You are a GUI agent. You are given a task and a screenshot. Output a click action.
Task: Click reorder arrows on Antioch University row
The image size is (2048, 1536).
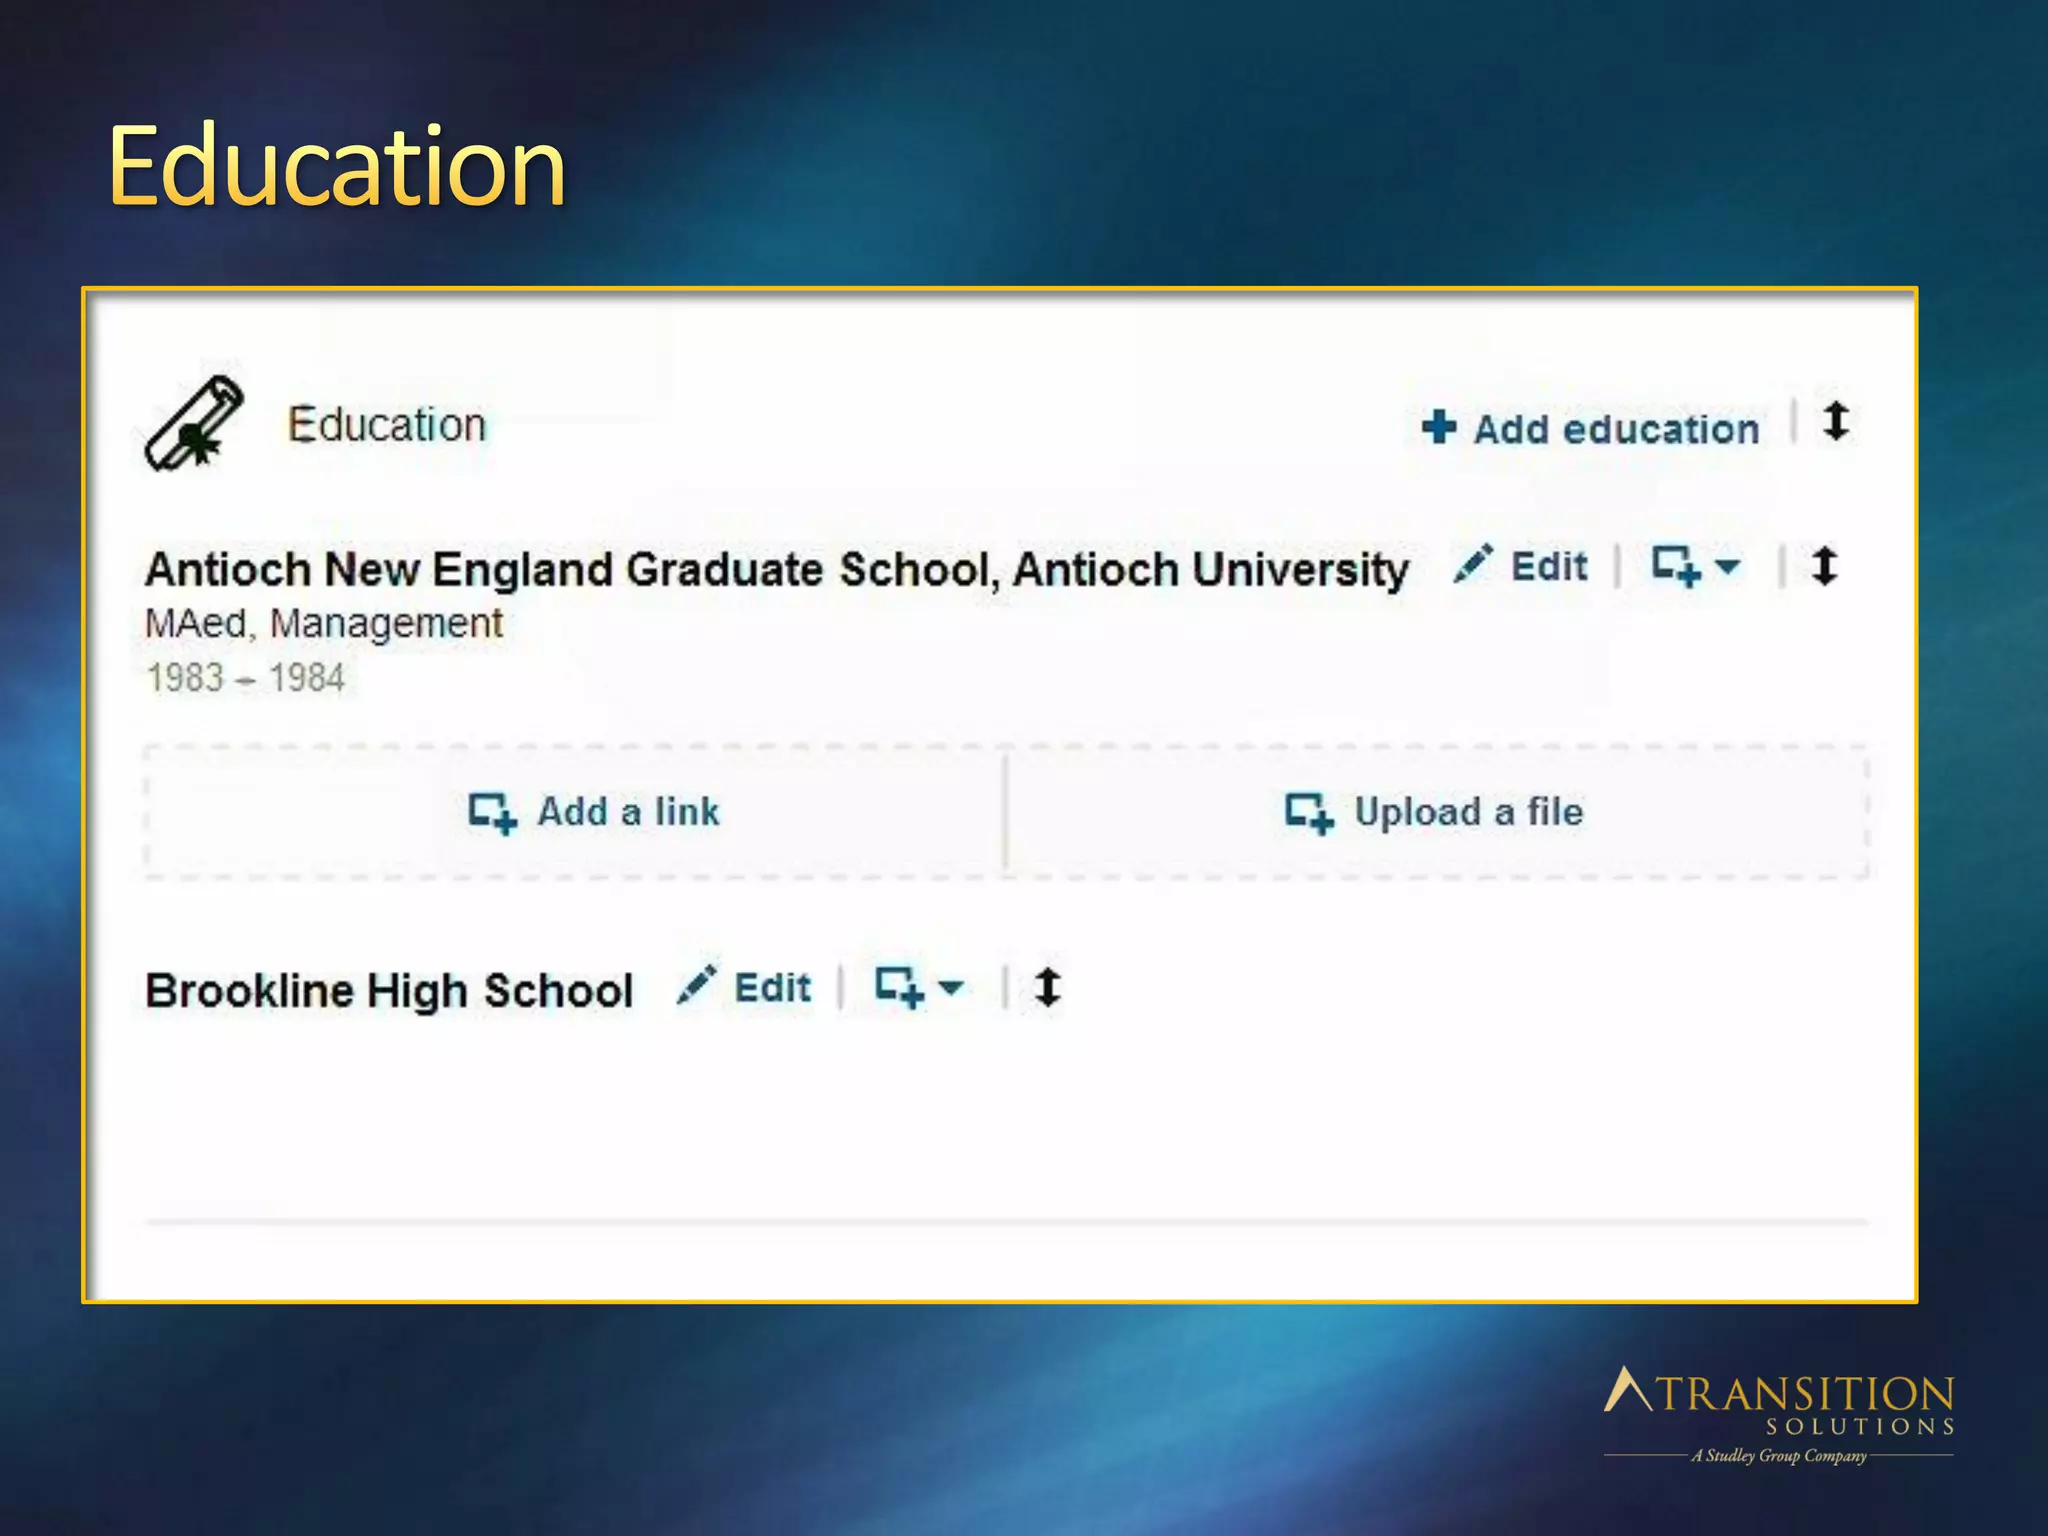(1824, 566)
